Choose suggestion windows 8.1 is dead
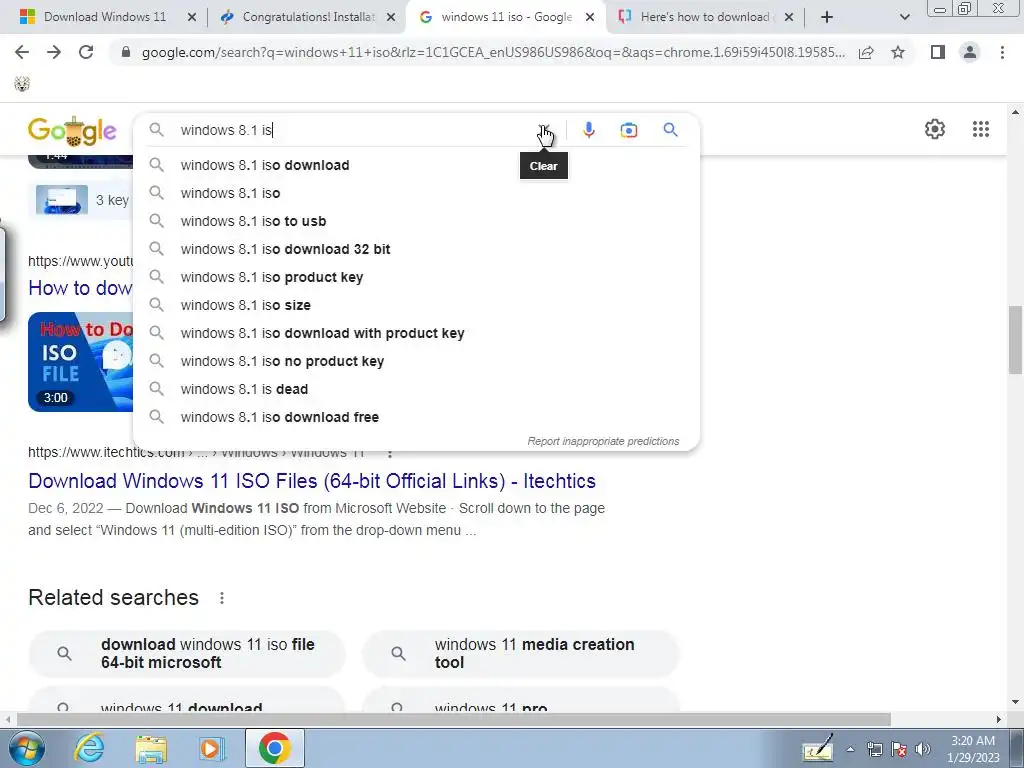Image resolution: width=1024 pixels, height=768 pixels. pos(416,390)
